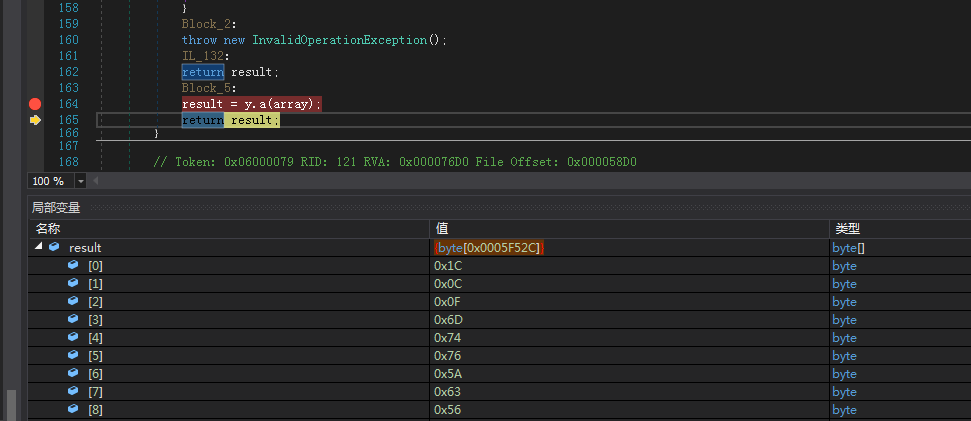Screen dimensions: 971x421
Task: Click the value 0x6D
Action: pyautogui.click(x=448, y=319)
